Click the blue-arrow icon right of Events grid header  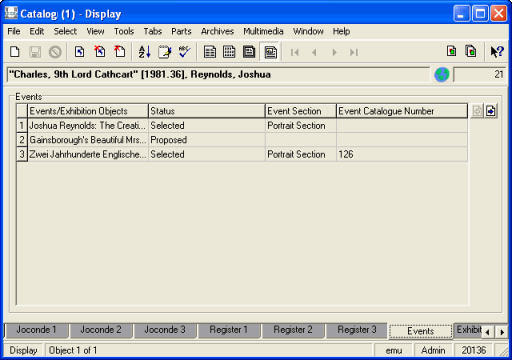[x=491, y=111]
